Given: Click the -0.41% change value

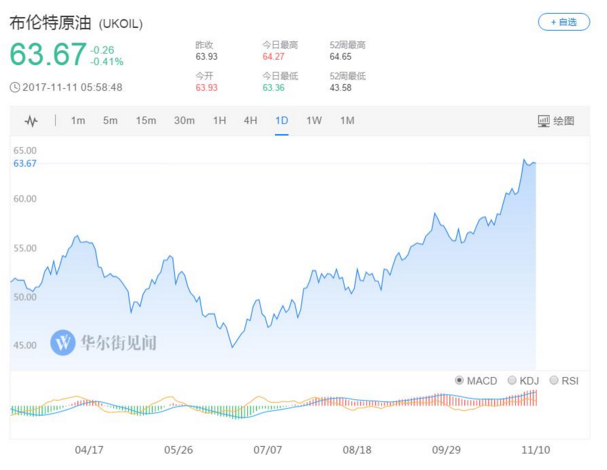Looking at the screenshot, I should tap(106, 62).
